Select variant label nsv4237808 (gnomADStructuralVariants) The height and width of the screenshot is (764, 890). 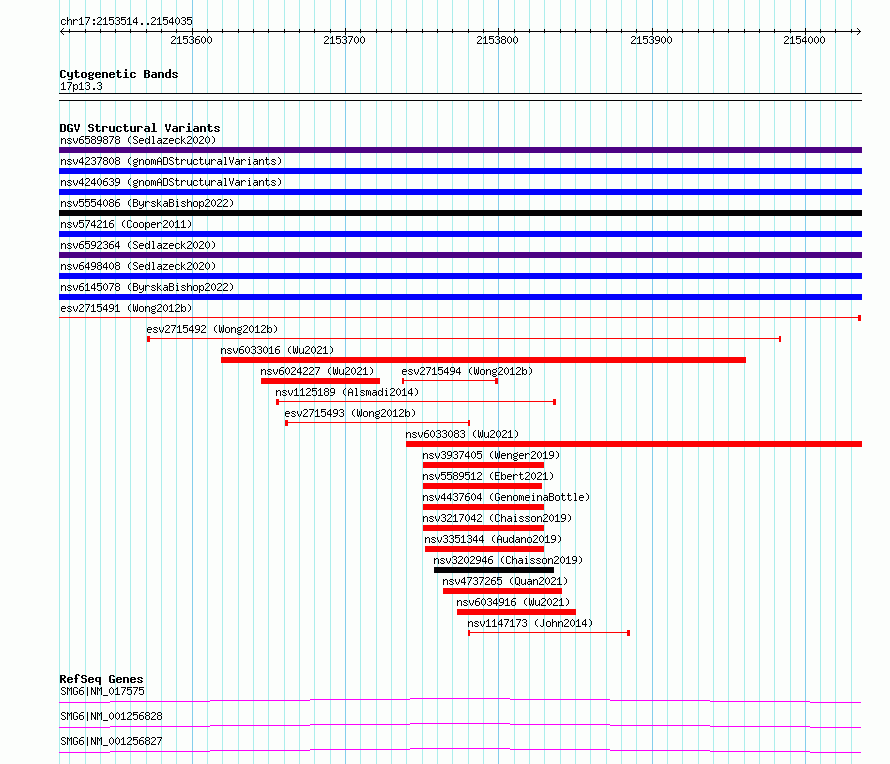[x=171, y=161]
